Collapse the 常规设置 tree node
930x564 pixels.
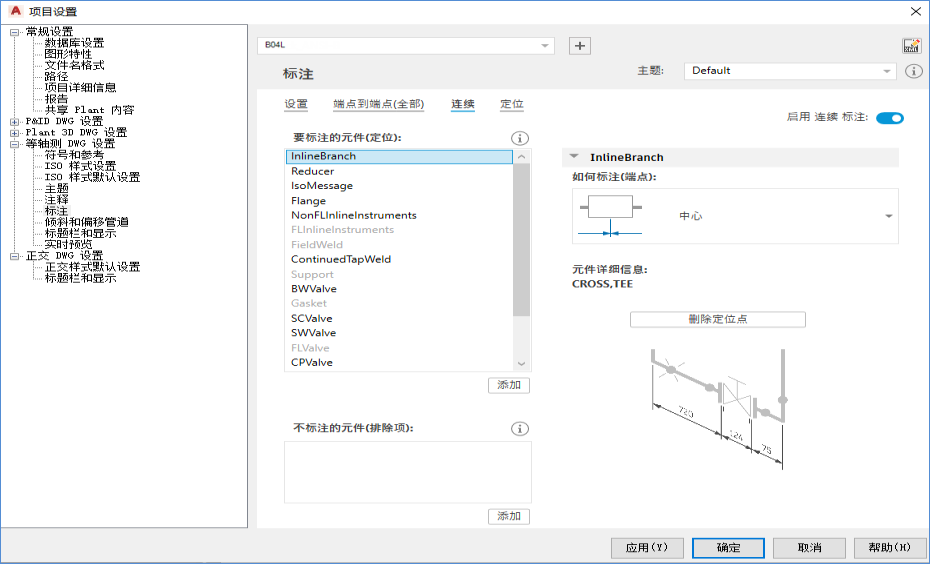click(14, 32)
